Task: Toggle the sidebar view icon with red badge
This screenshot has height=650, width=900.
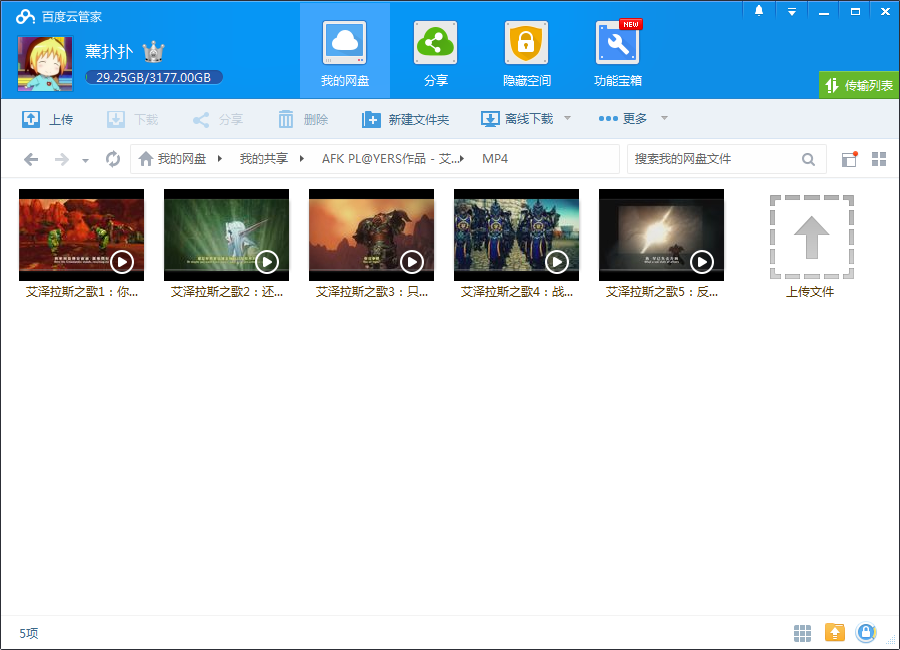Action: tap(847, 158)
